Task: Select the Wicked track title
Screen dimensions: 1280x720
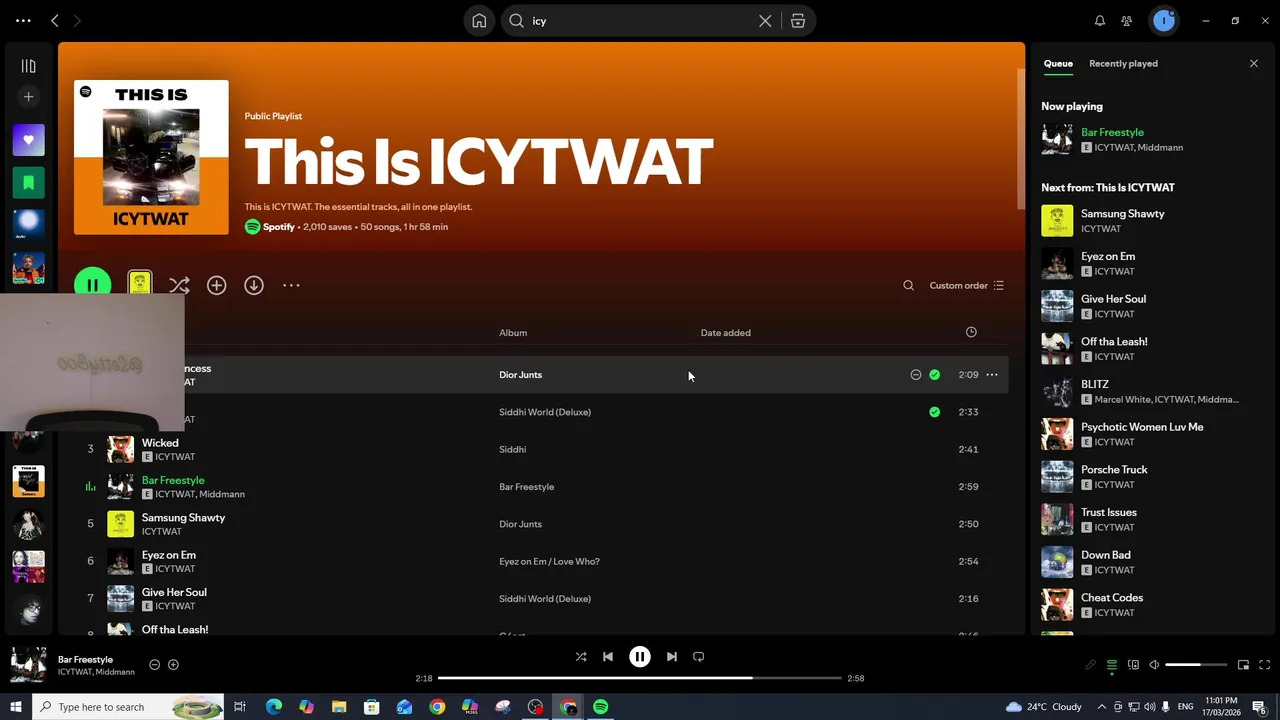Action: point(160,443)
